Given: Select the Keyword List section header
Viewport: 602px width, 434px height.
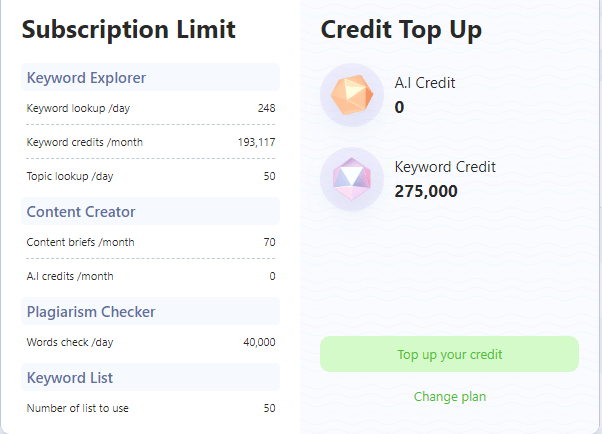Looking at the screenshot, I should click(x=150, y=377).
